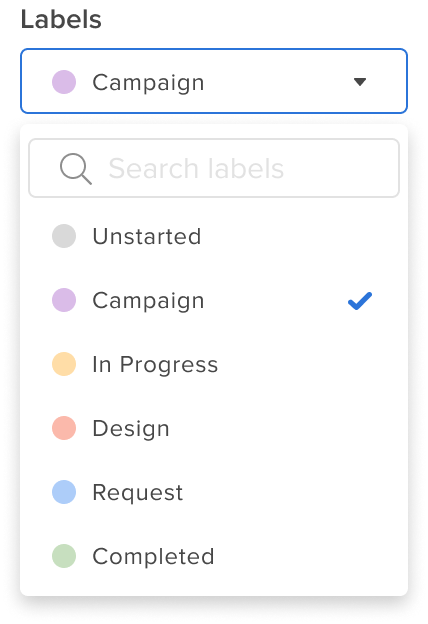Click the Campaign text in selected box

click(x=148, y=84)
